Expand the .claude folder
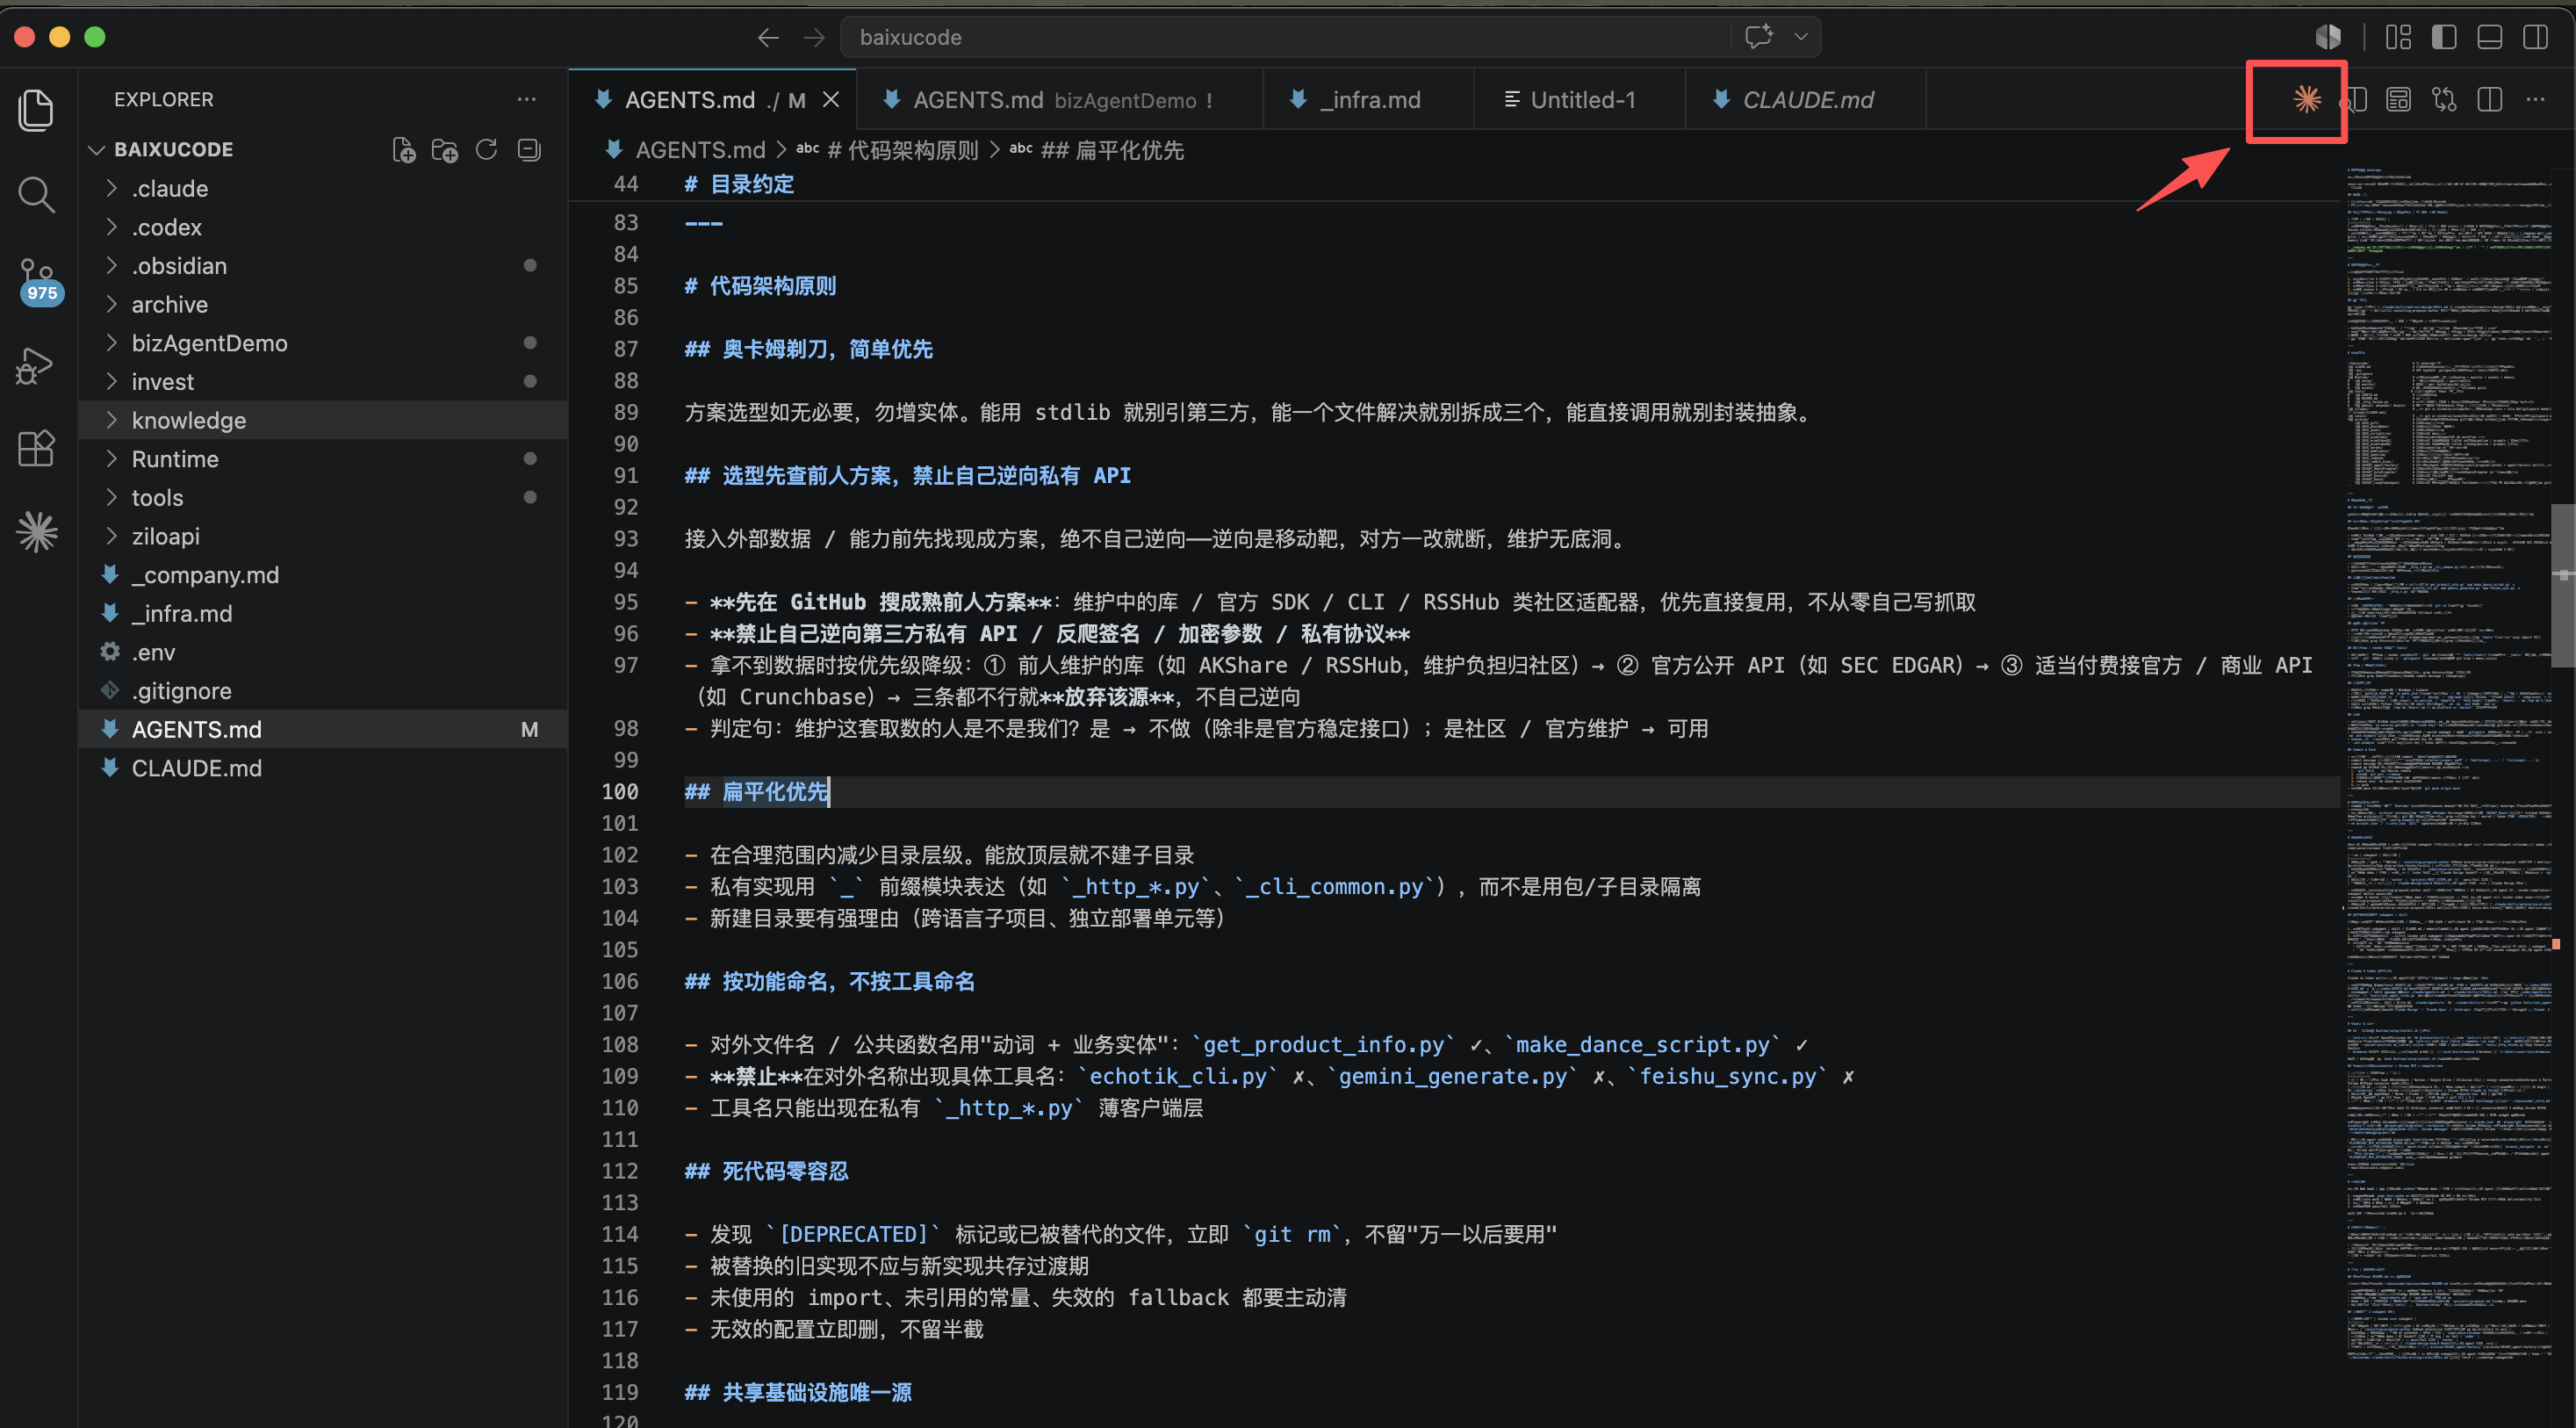The image size is (2576, 1428). click(322, 188)
